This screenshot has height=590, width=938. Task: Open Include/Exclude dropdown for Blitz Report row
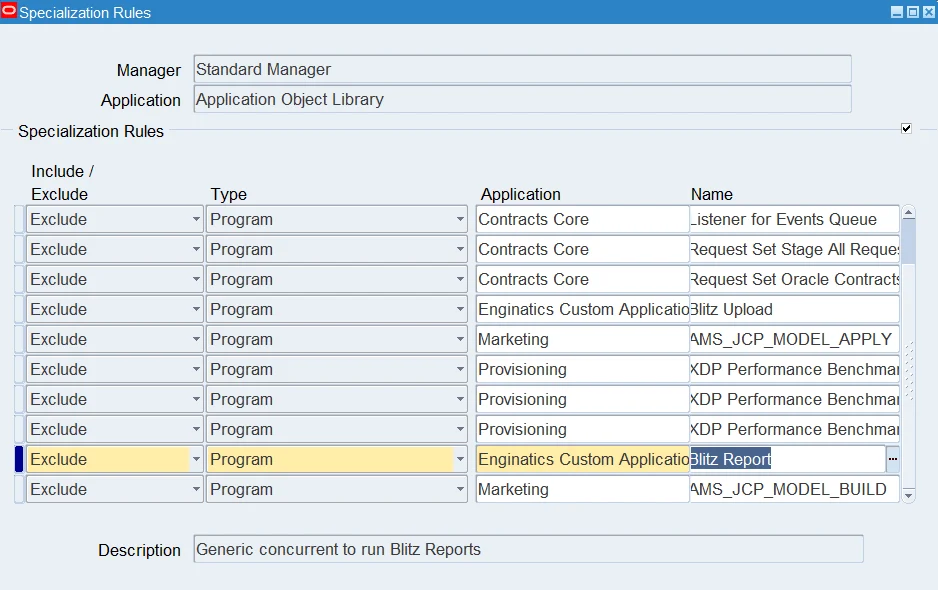click(x=196, y=459)
